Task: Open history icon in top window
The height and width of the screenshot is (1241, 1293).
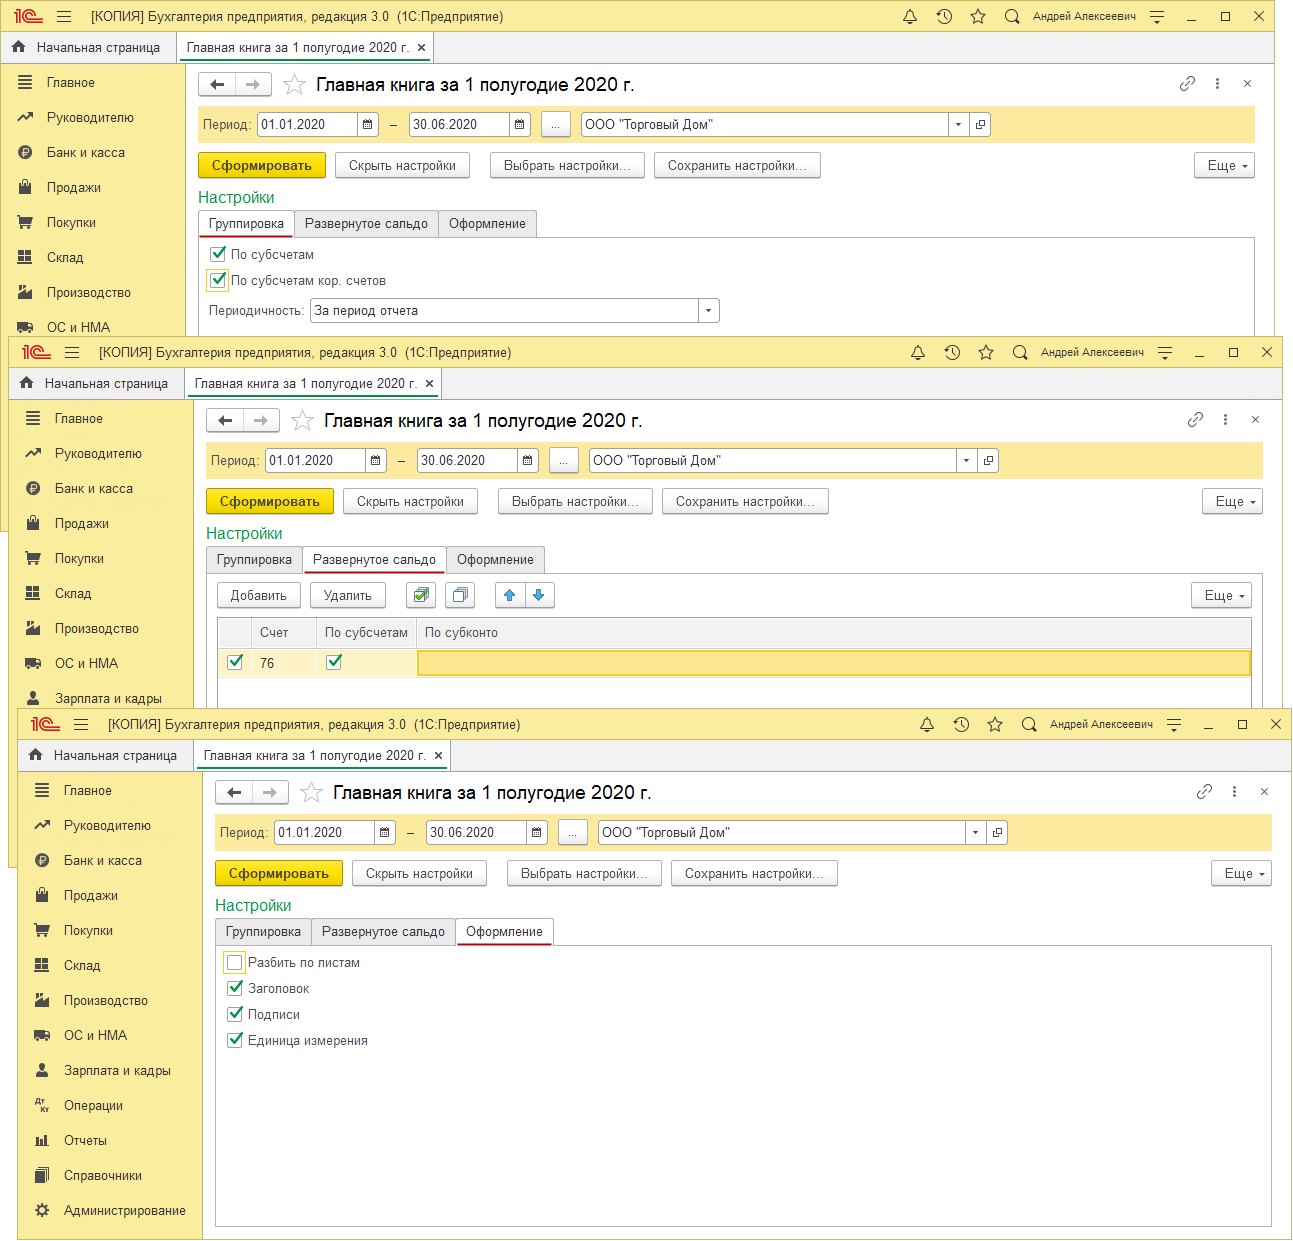Action: (944, 16)
